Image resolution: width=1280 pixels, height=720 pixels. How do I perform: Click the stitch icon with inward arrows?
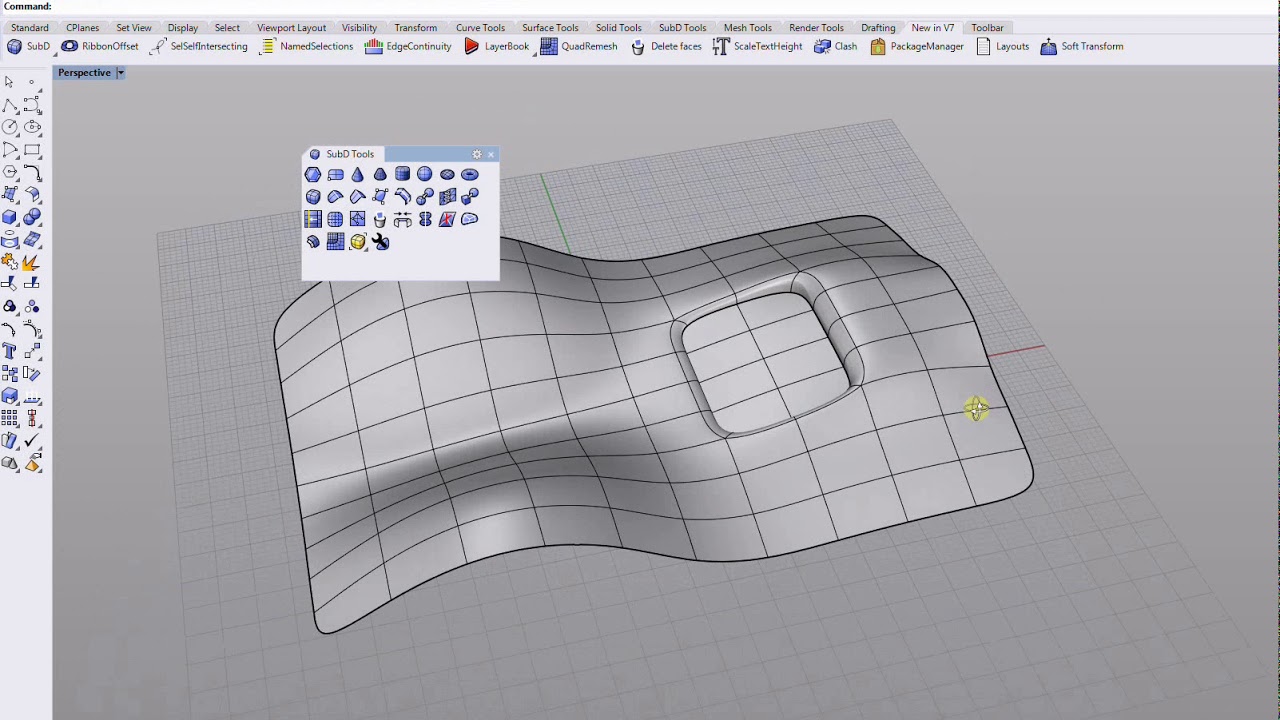[403, 219]
